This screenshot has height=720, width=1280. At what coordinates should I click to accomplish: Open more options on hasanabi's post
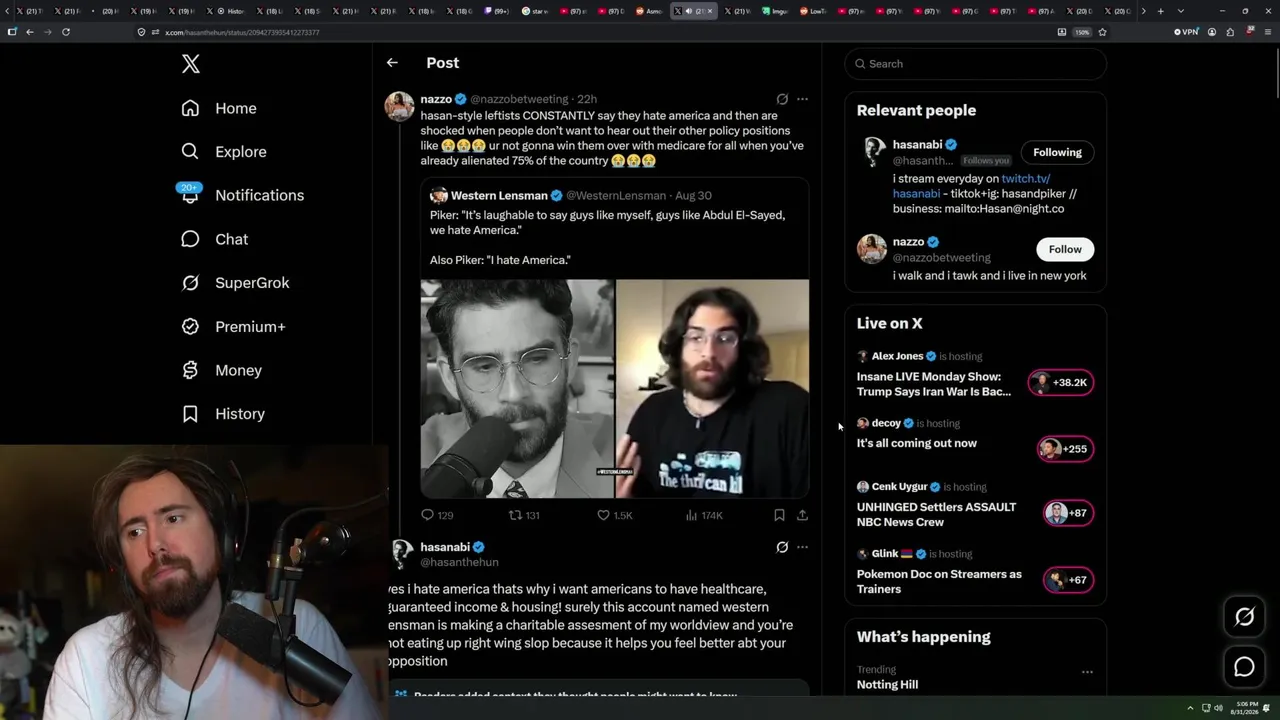pos(802,547)
